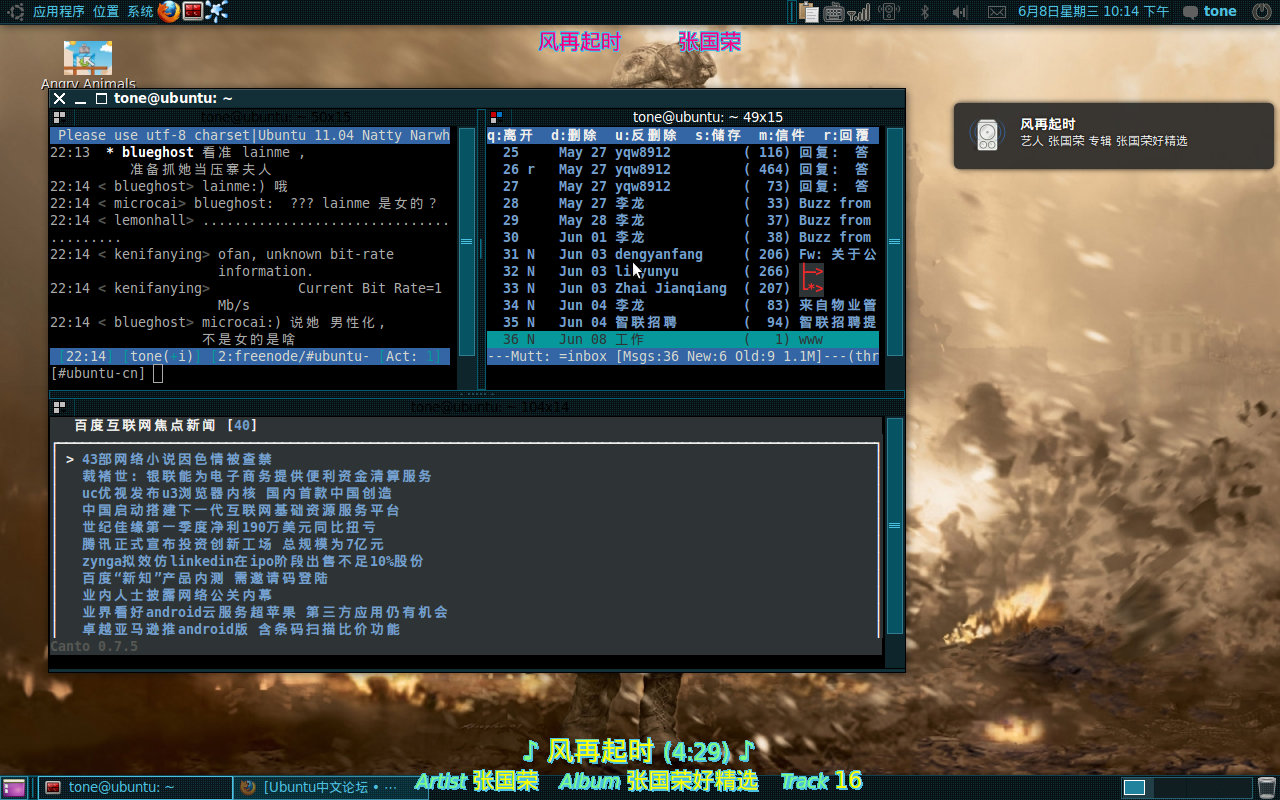Open the sound volume indicator
The width and height of the screenshot is (1280, 800).
point(960,12)
